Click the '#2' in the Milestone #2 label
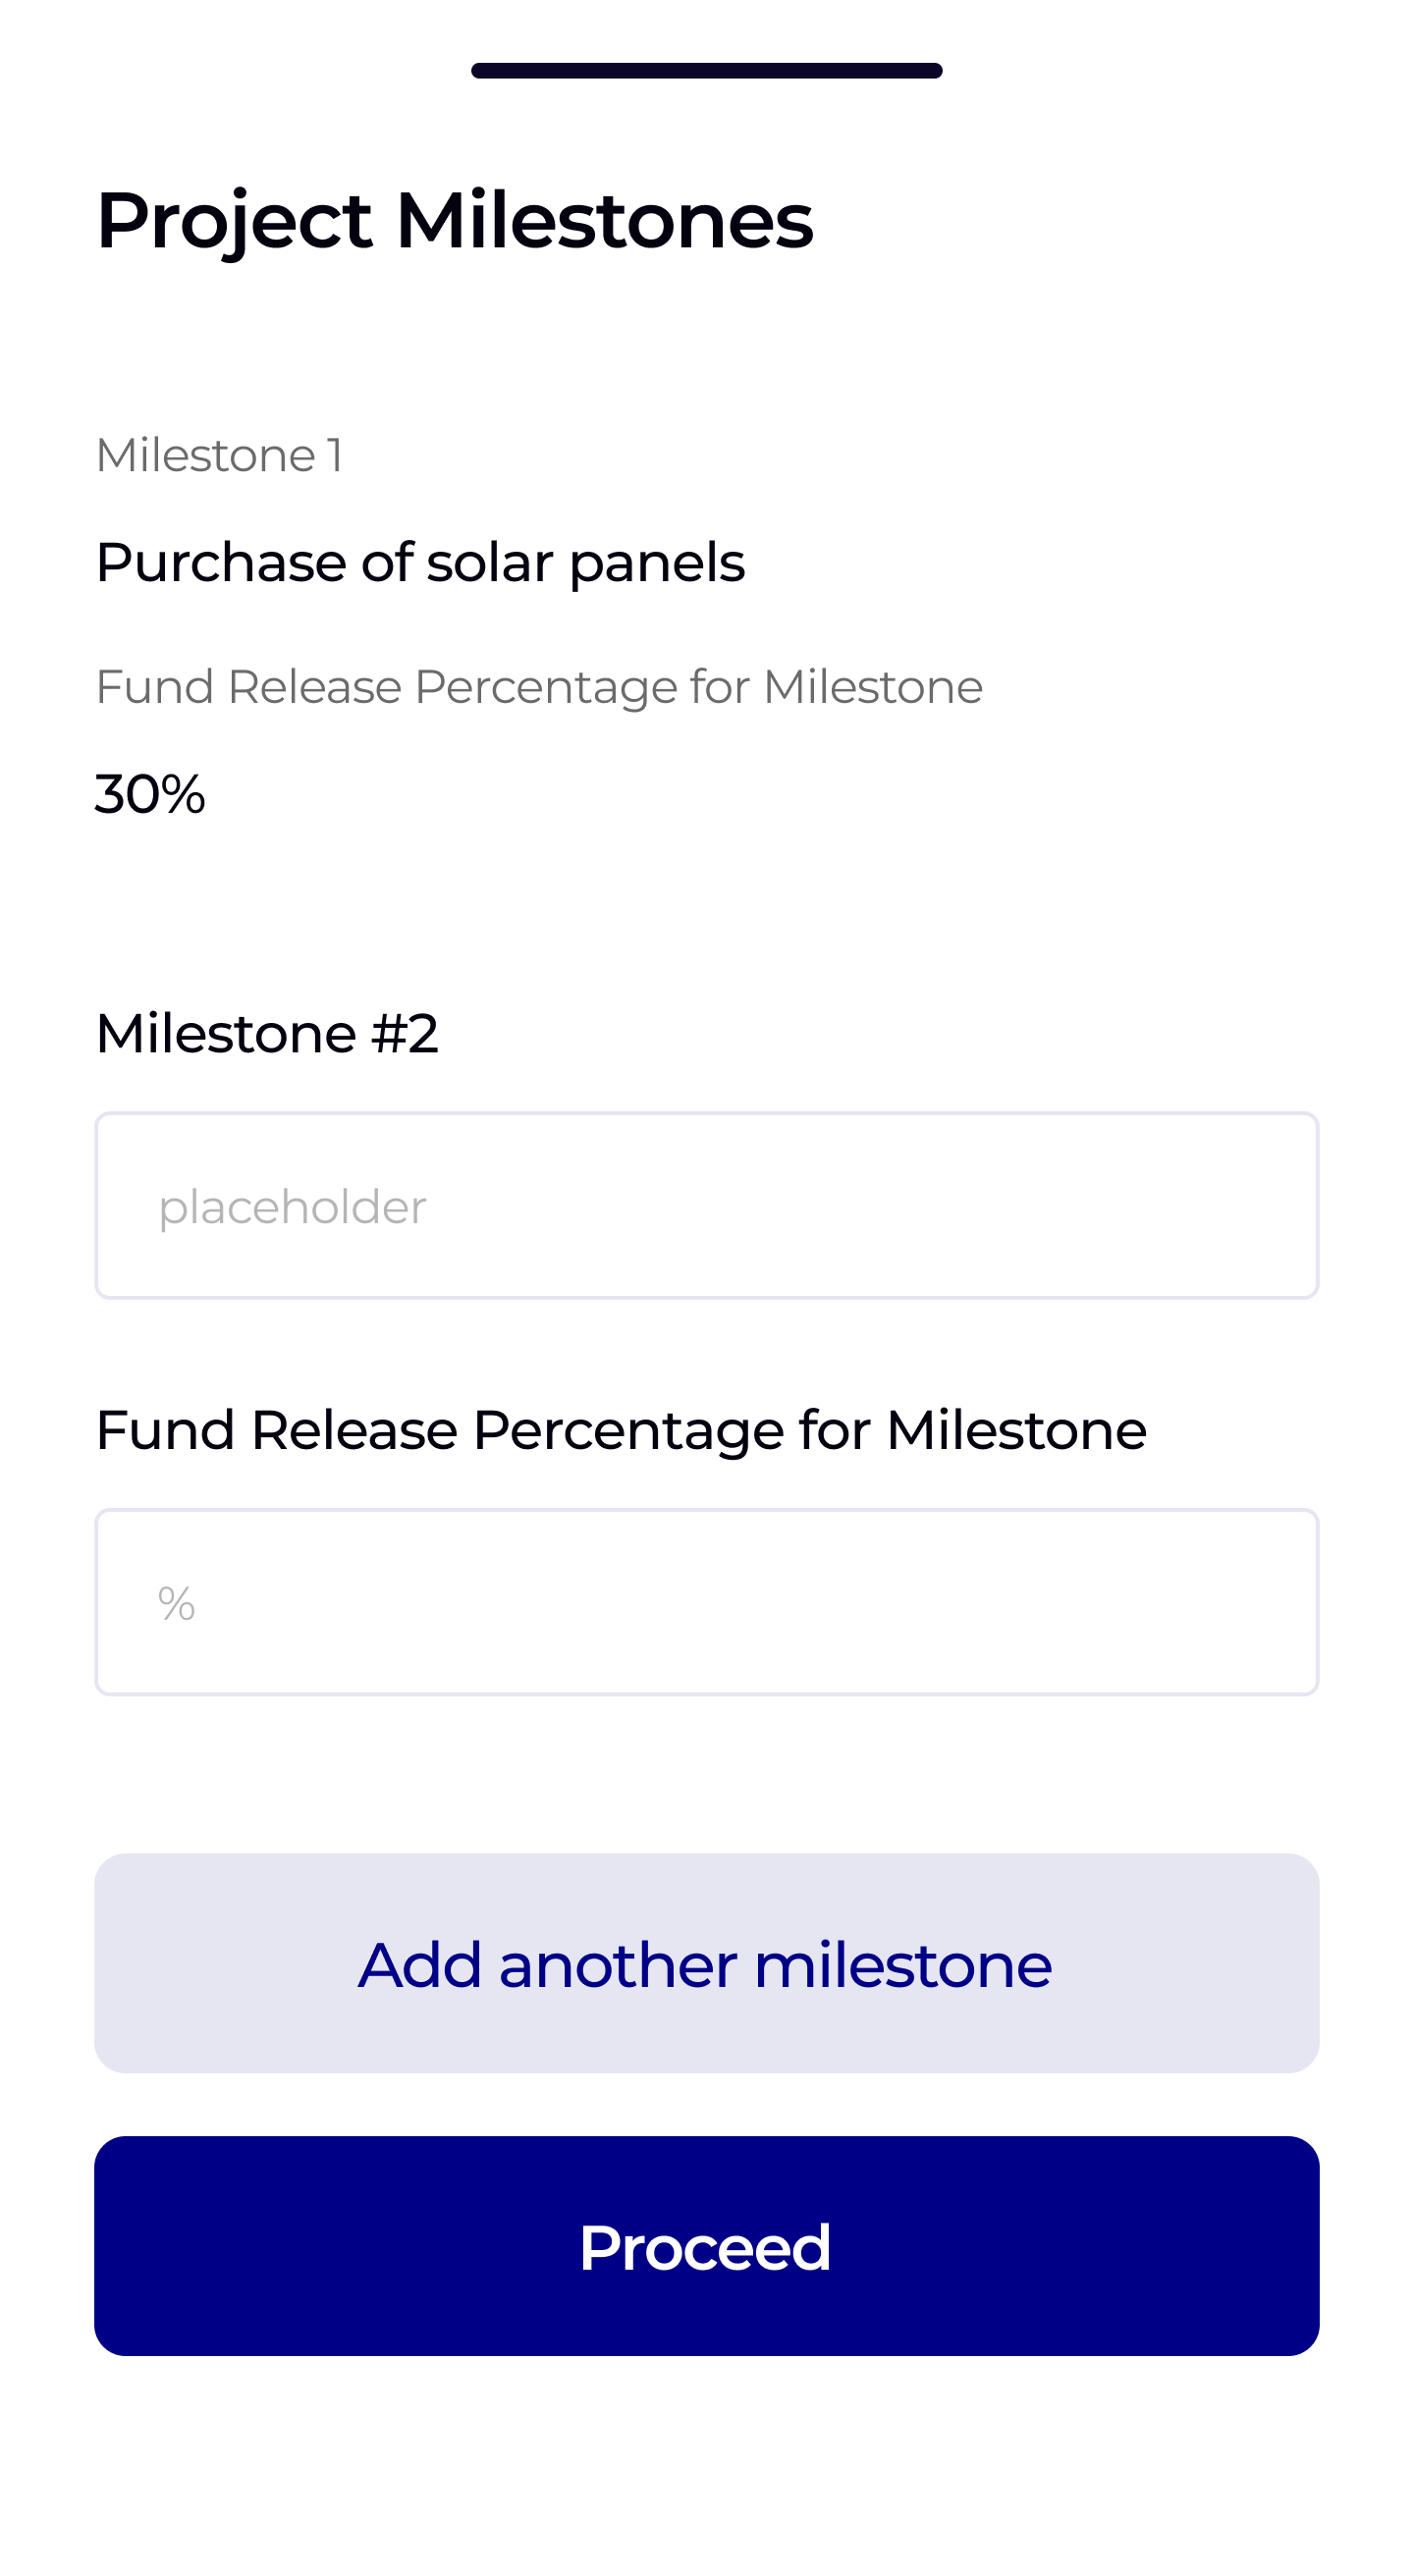Viewport: 1414px width, 2576px height. coord(405,1033)
